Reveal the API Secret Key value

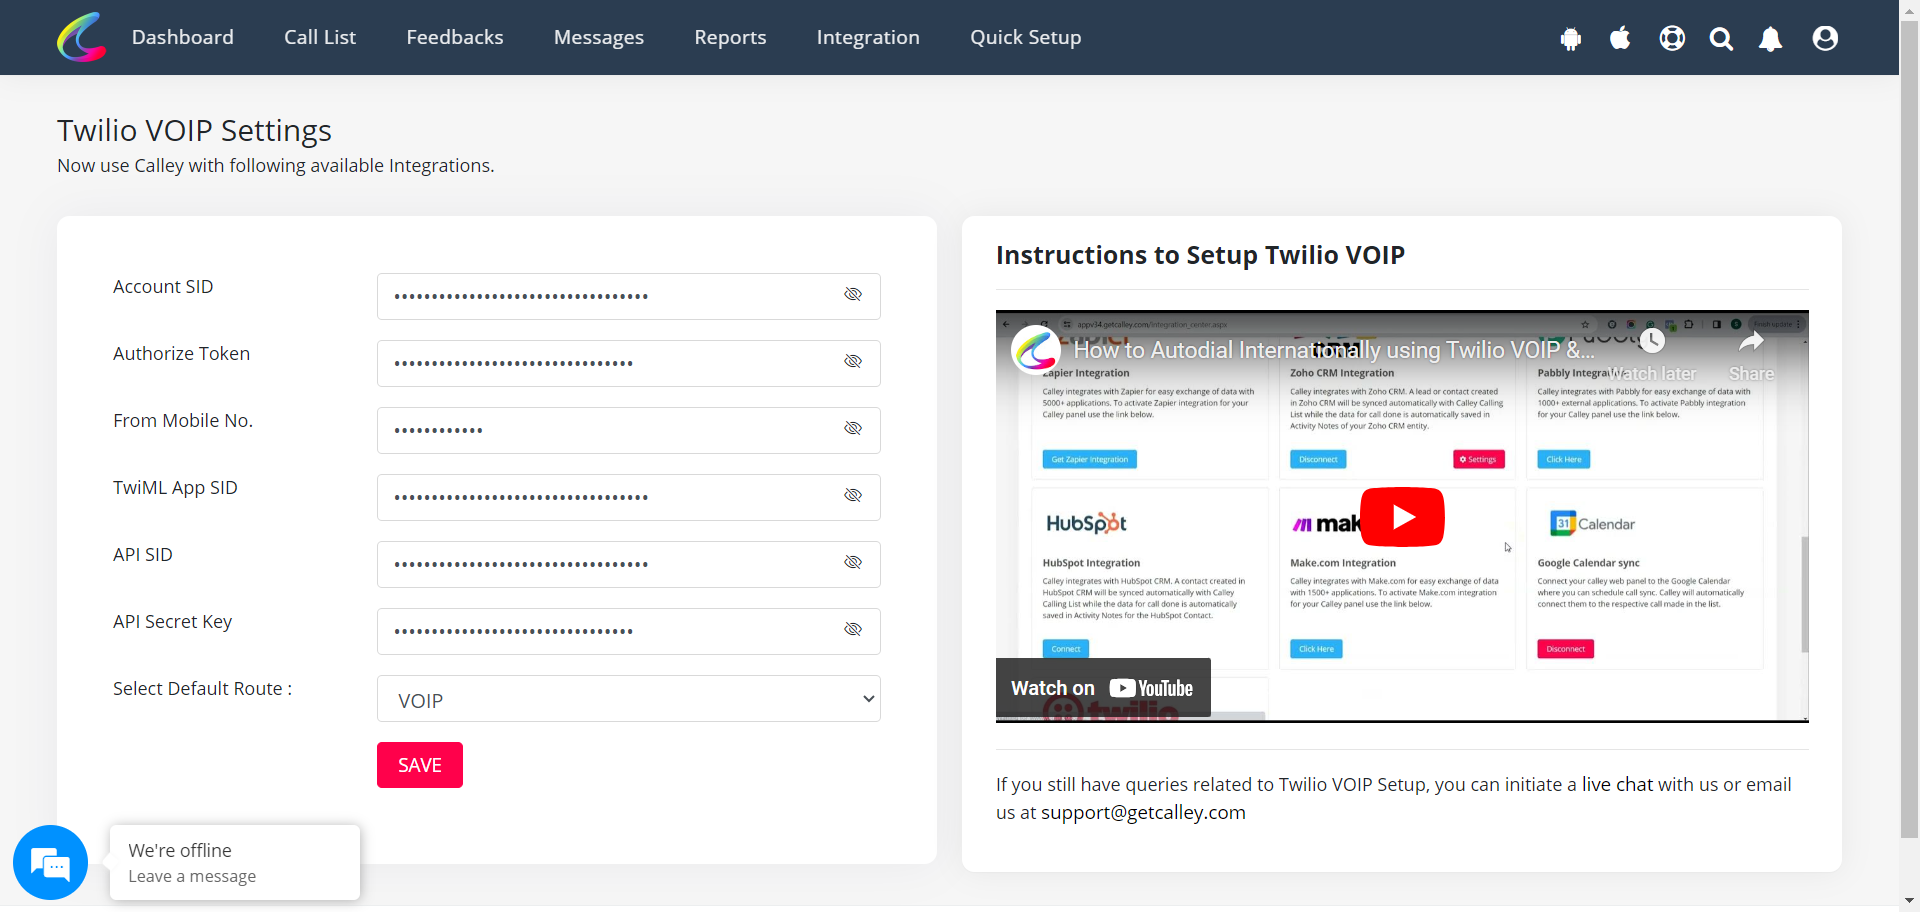tap(853, 630)
